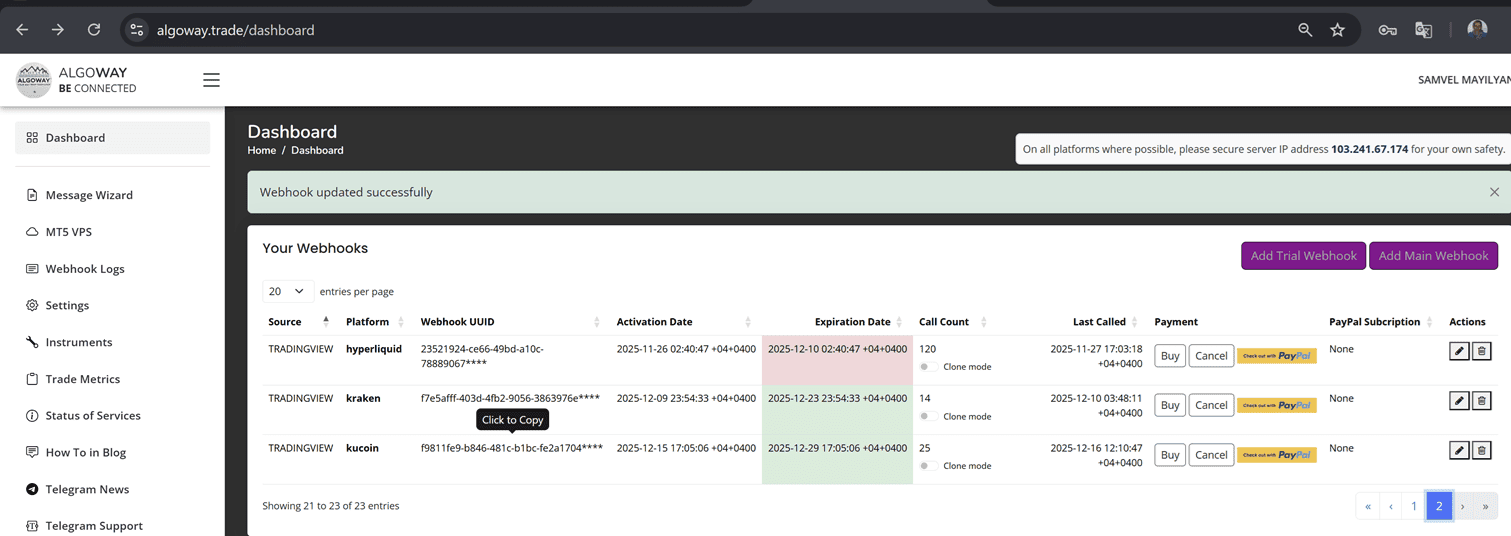Viewport: 1511px width, 536px height.
Task: Reload the algoway.trade page
Action: [x=94, y=30]
